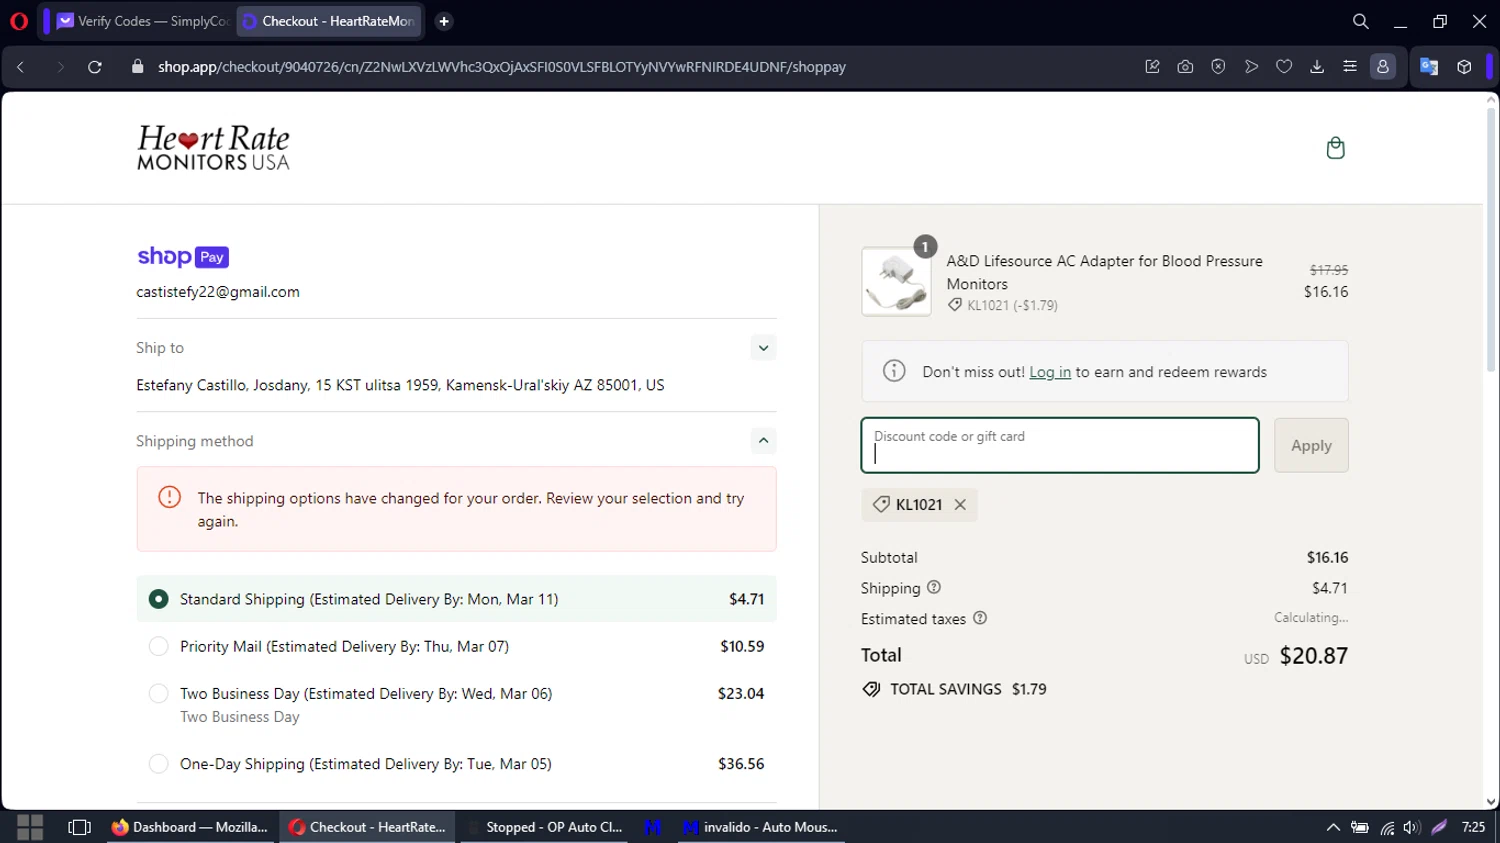Open the edit page pencil icon
The height and width of the screenshot is (843, 1500).
[1152, 67]
